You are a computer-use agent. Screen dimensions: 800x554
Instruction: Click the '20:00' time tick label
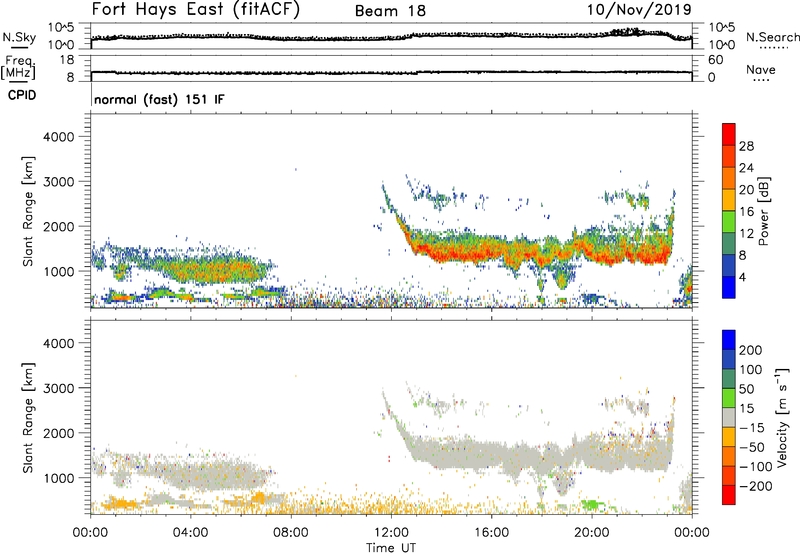coord(592,533)
